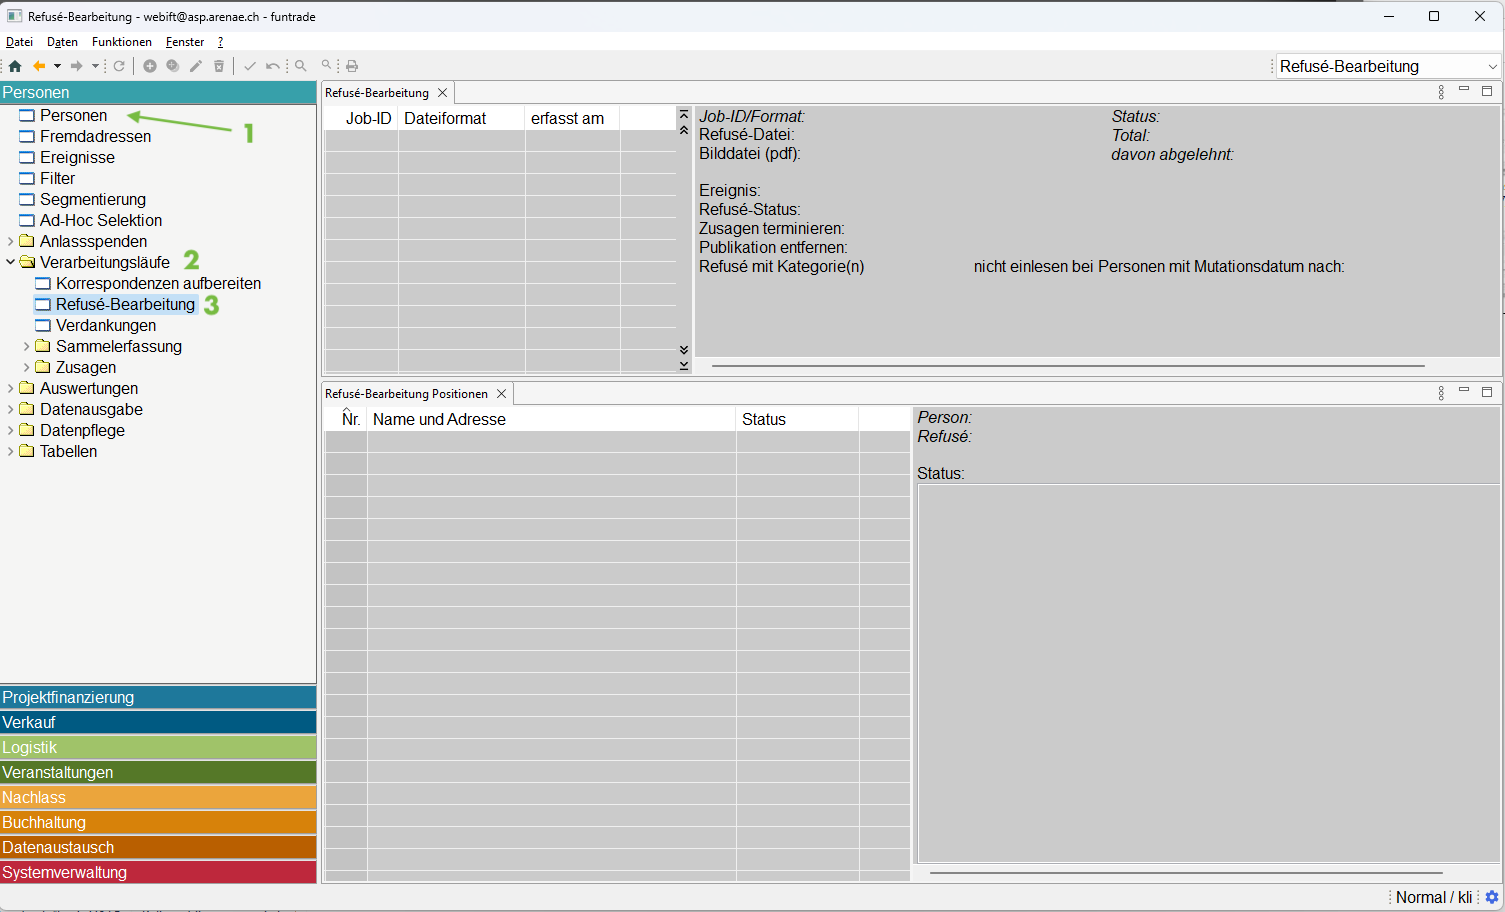This screenshot has width=1505, height=912.
Task: Expand the Anlassspenden folder
Action: pos(11,241)
